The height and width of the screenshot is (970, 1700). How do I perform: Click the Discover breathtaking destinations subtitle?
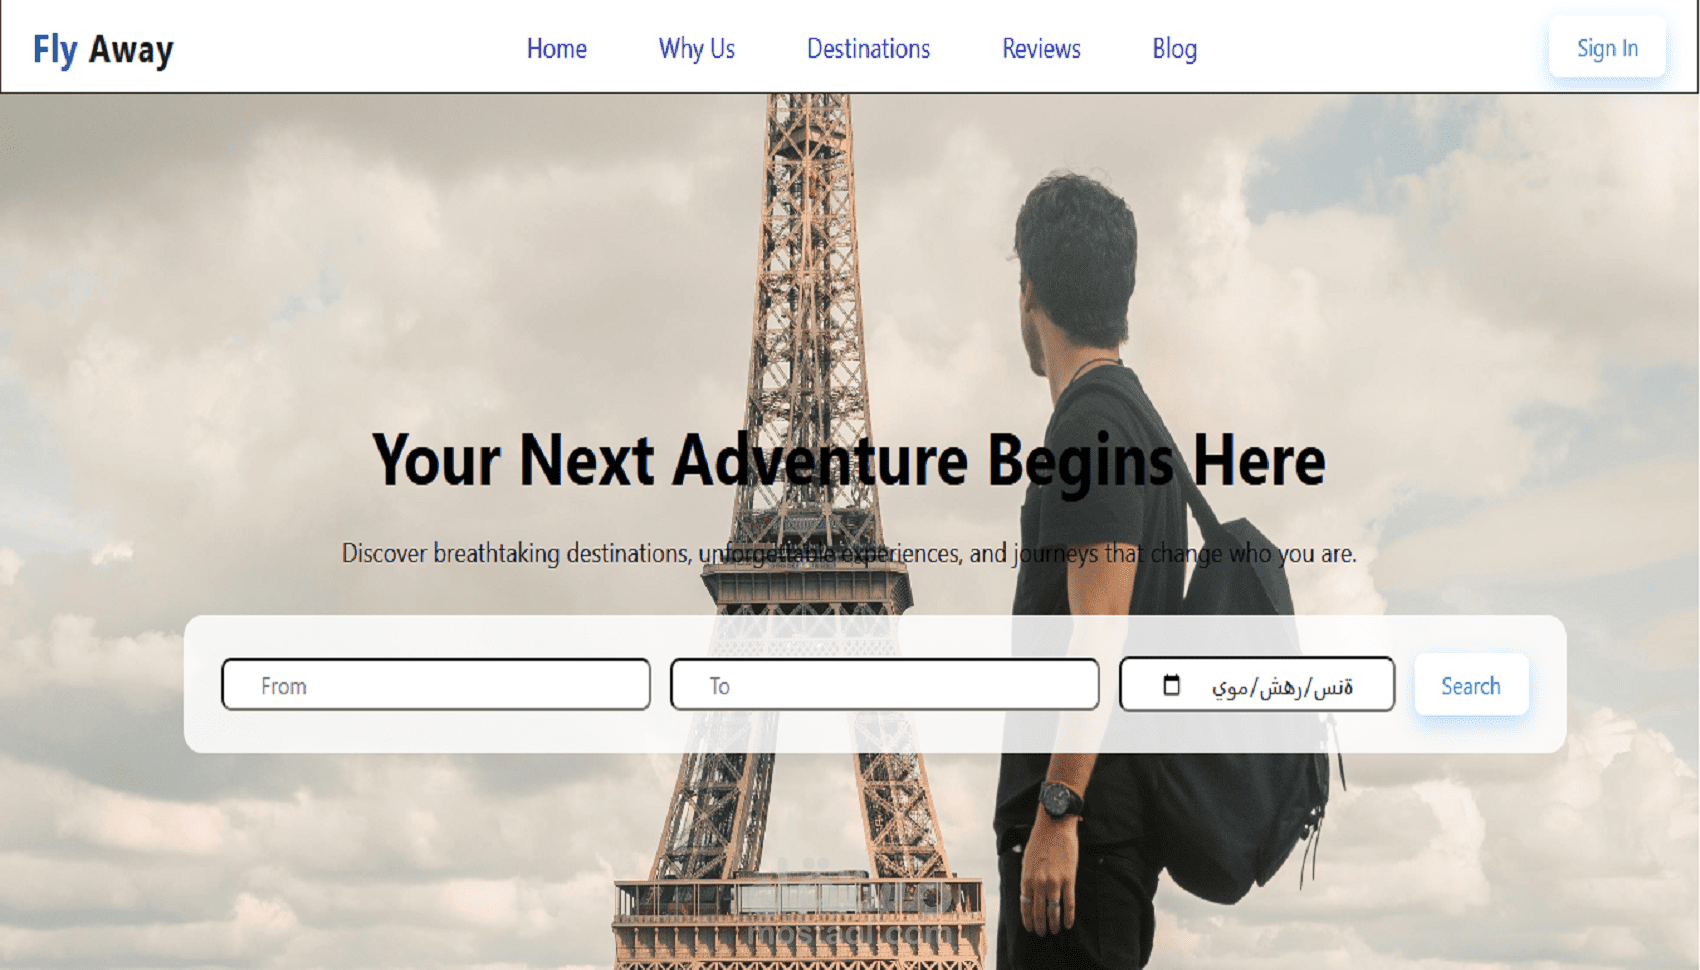tap(849, 553)
